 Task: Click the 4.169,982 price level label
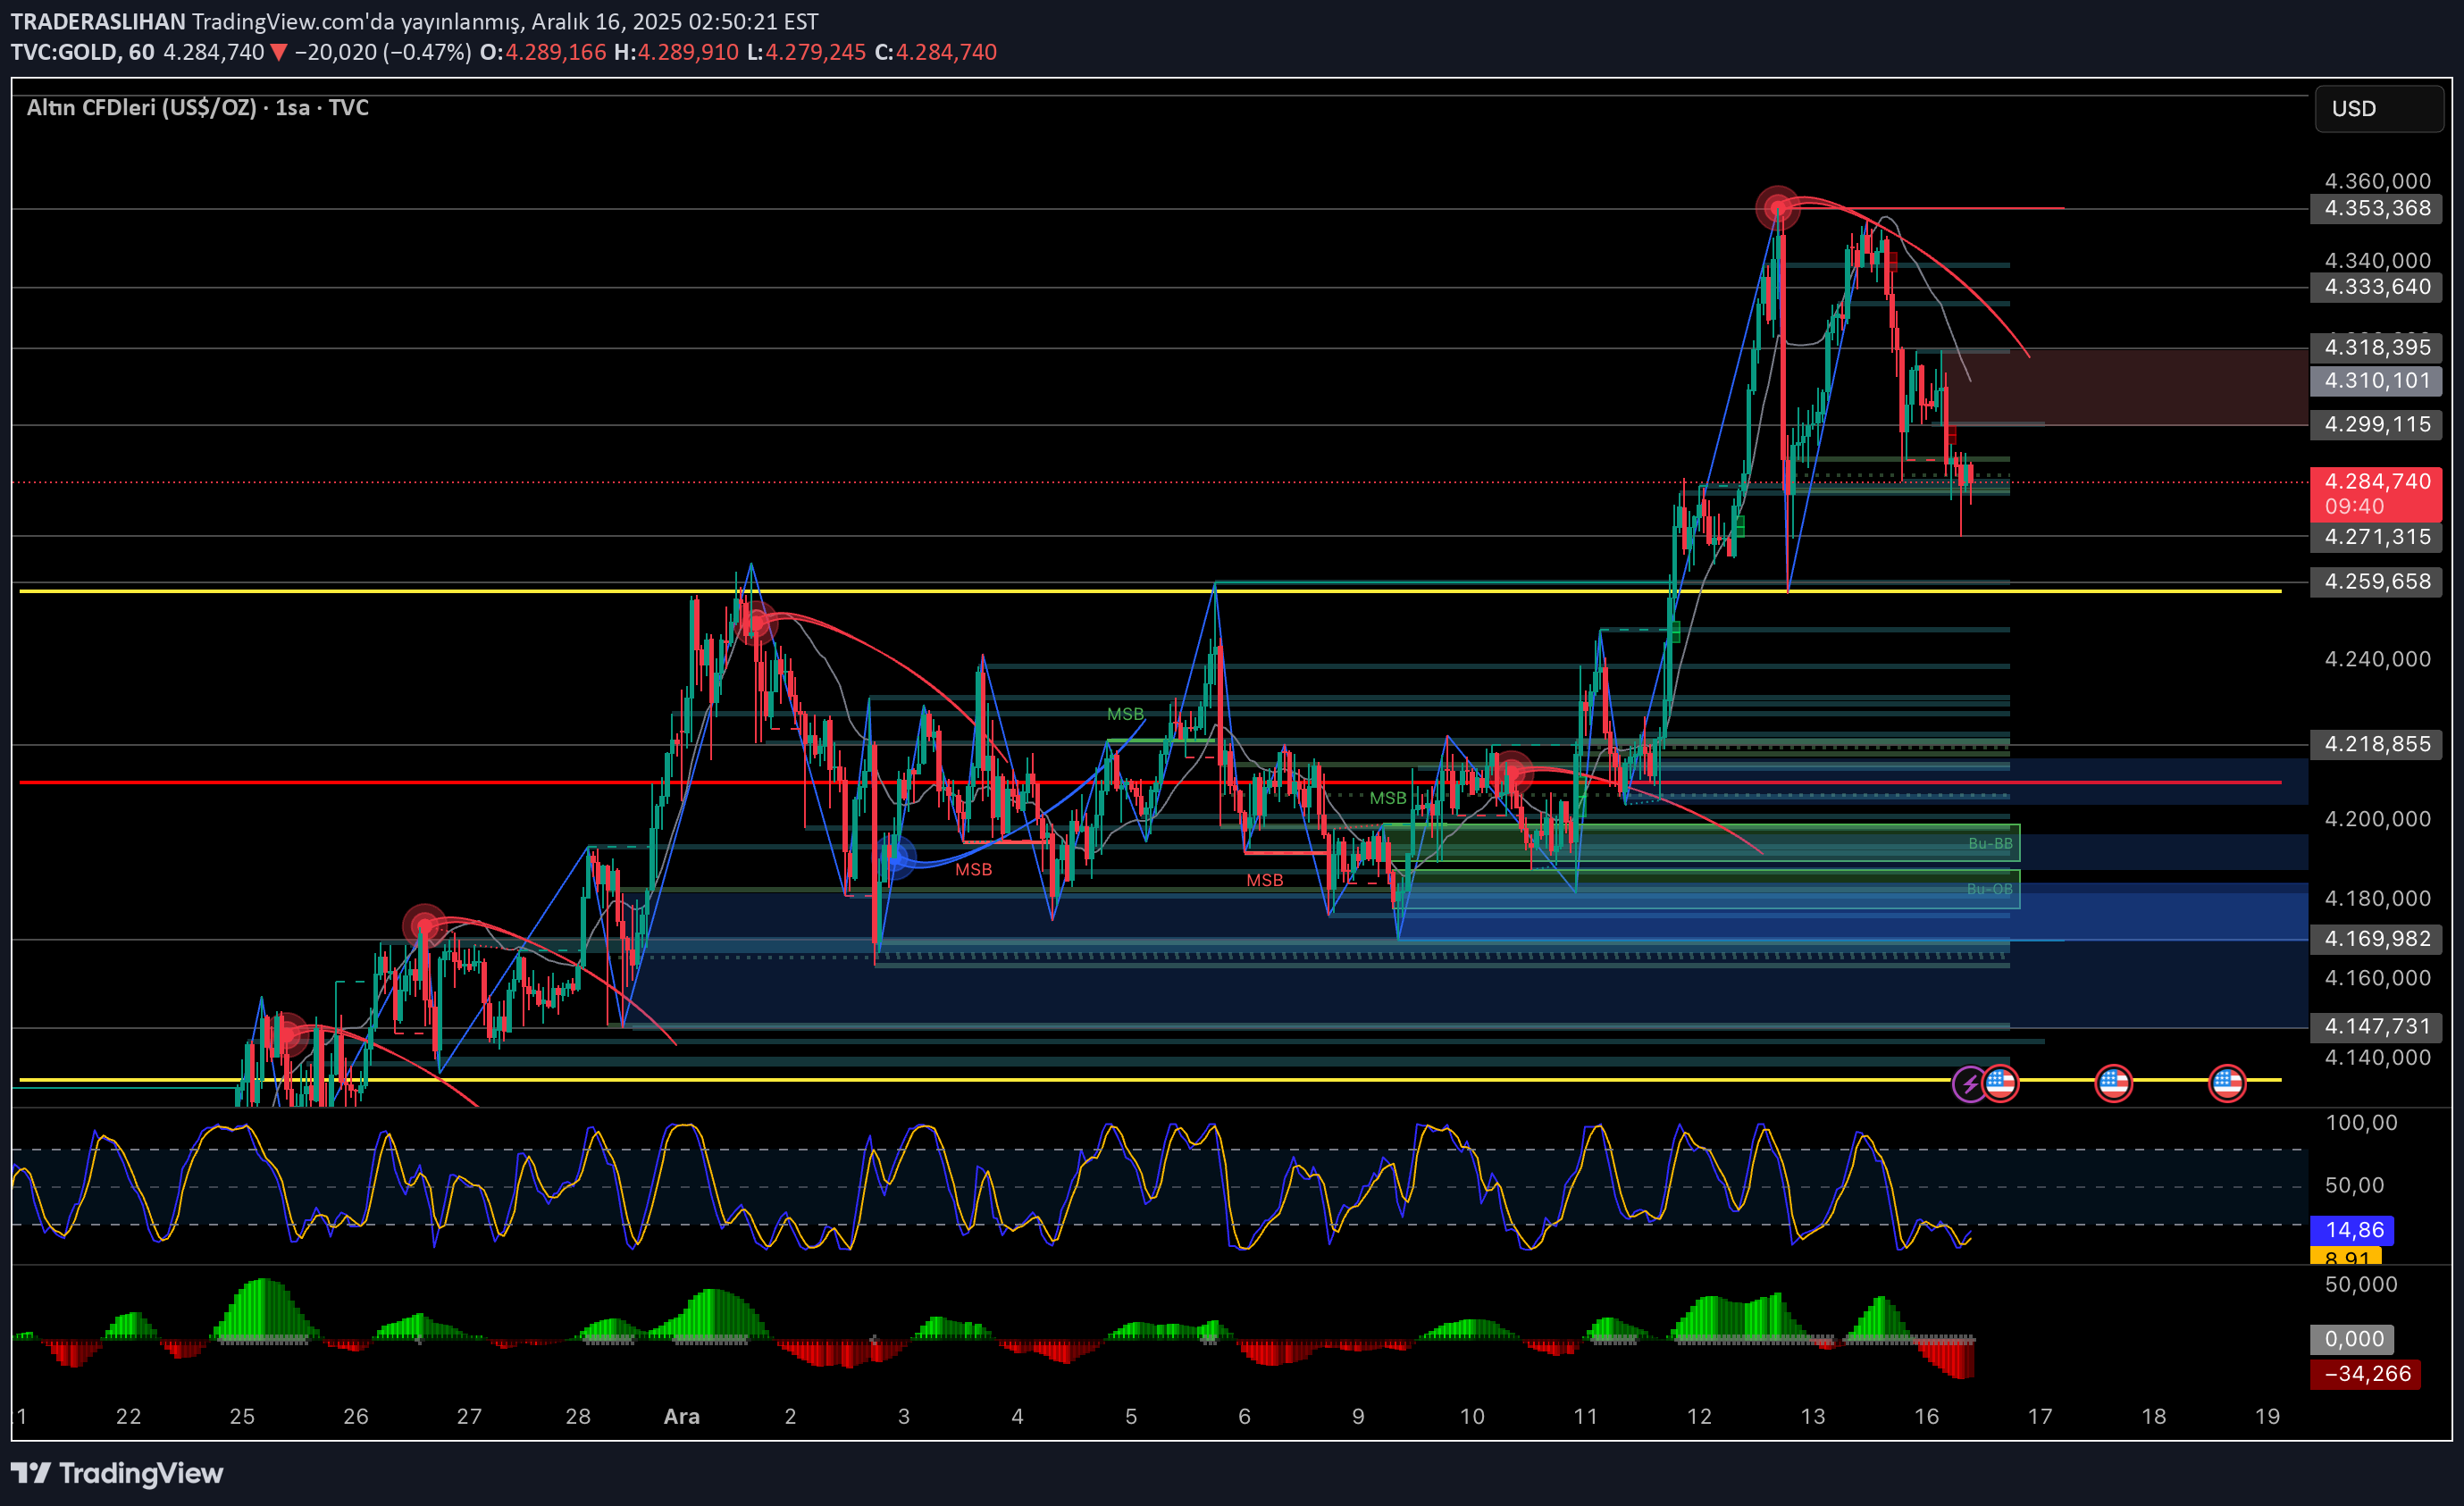coord(2376,939)
